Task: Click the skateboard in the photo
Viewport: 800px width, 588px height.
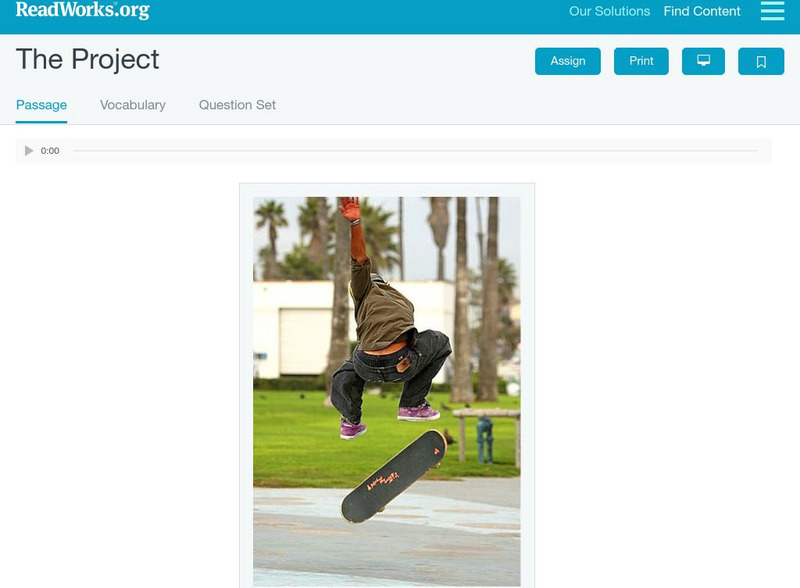Action: [394, 476]
